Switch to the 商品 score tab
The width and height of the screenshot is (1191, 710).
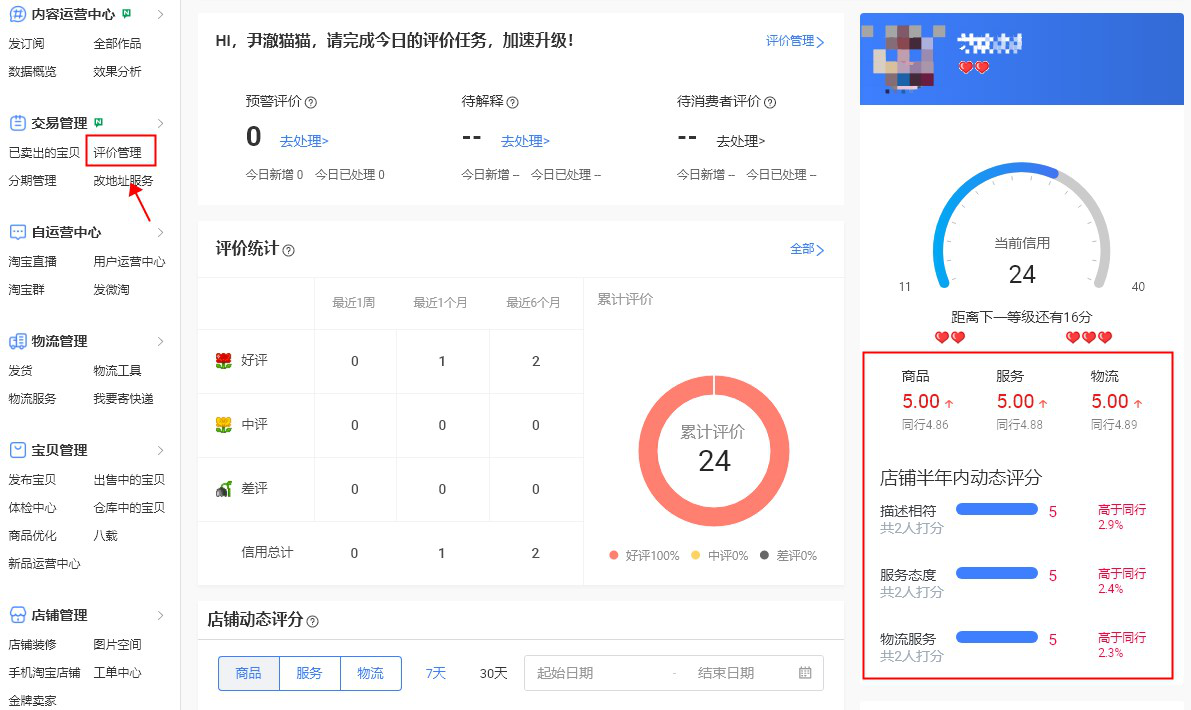248,674
